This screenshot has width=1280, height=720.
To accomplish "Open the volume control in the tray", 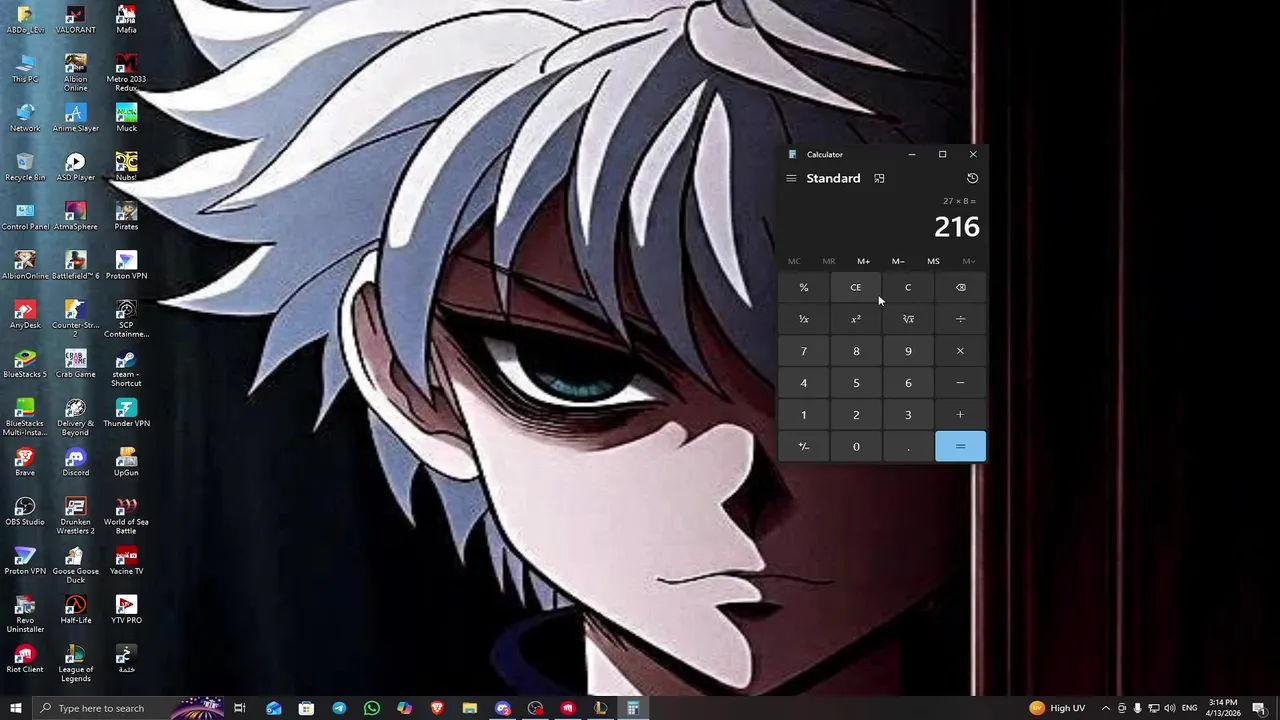I will coord(1170,708).
